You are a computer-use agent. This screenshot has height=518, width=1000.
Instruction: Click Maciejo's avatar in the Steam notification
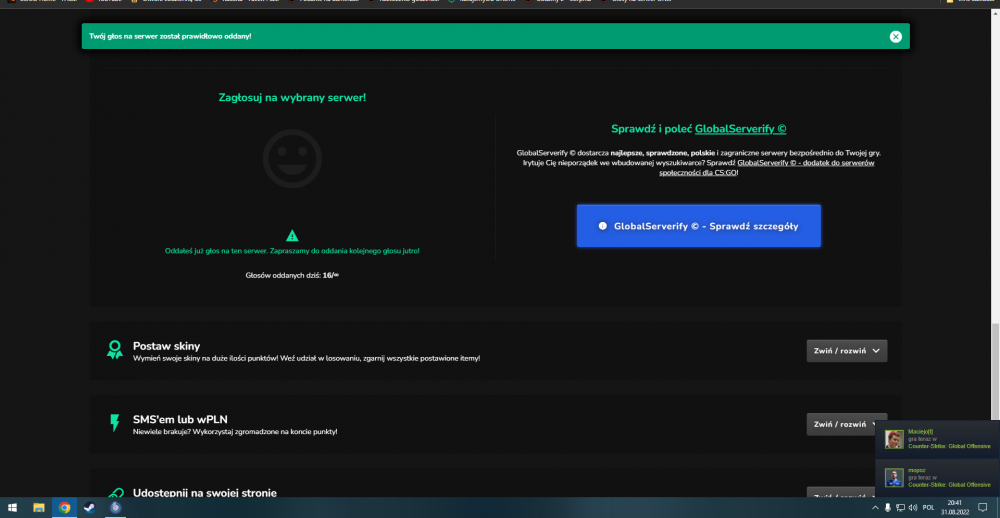click(x=894, y=439)
